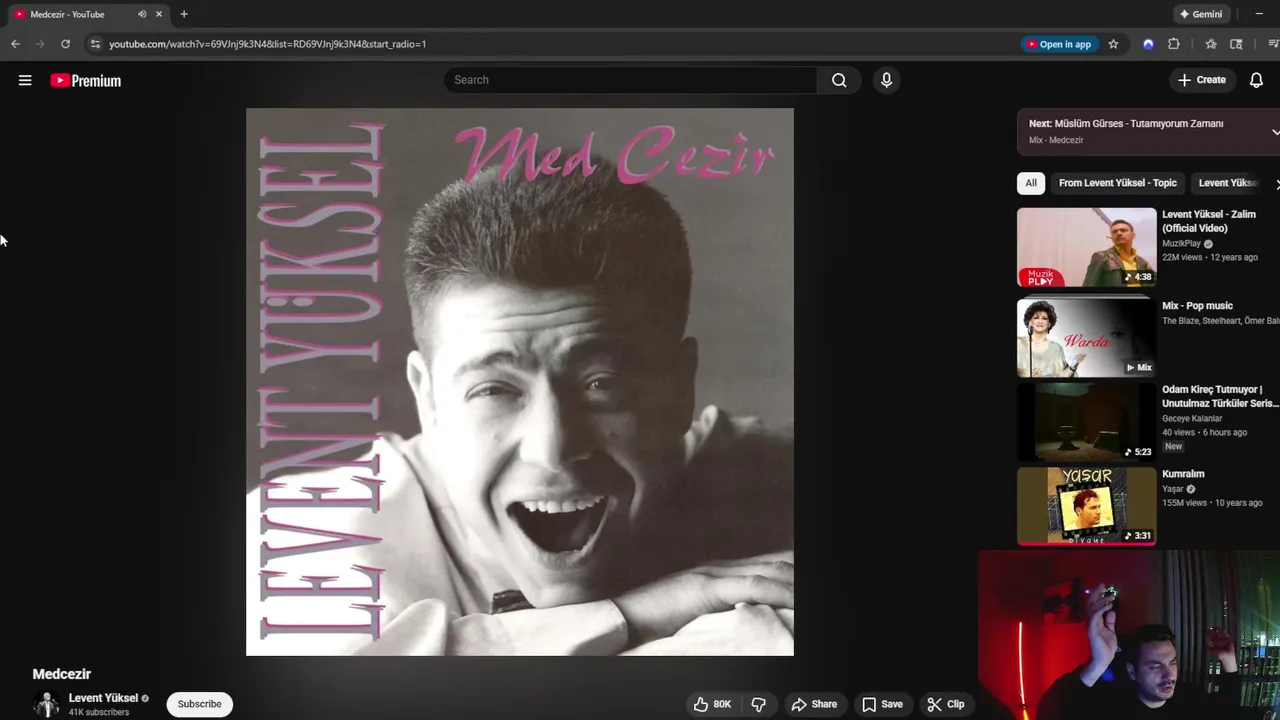Image resolution: width=1280 pixels, height=720 pixels.
Task: Open the Kumralım video title
Action: point(1183,474)
